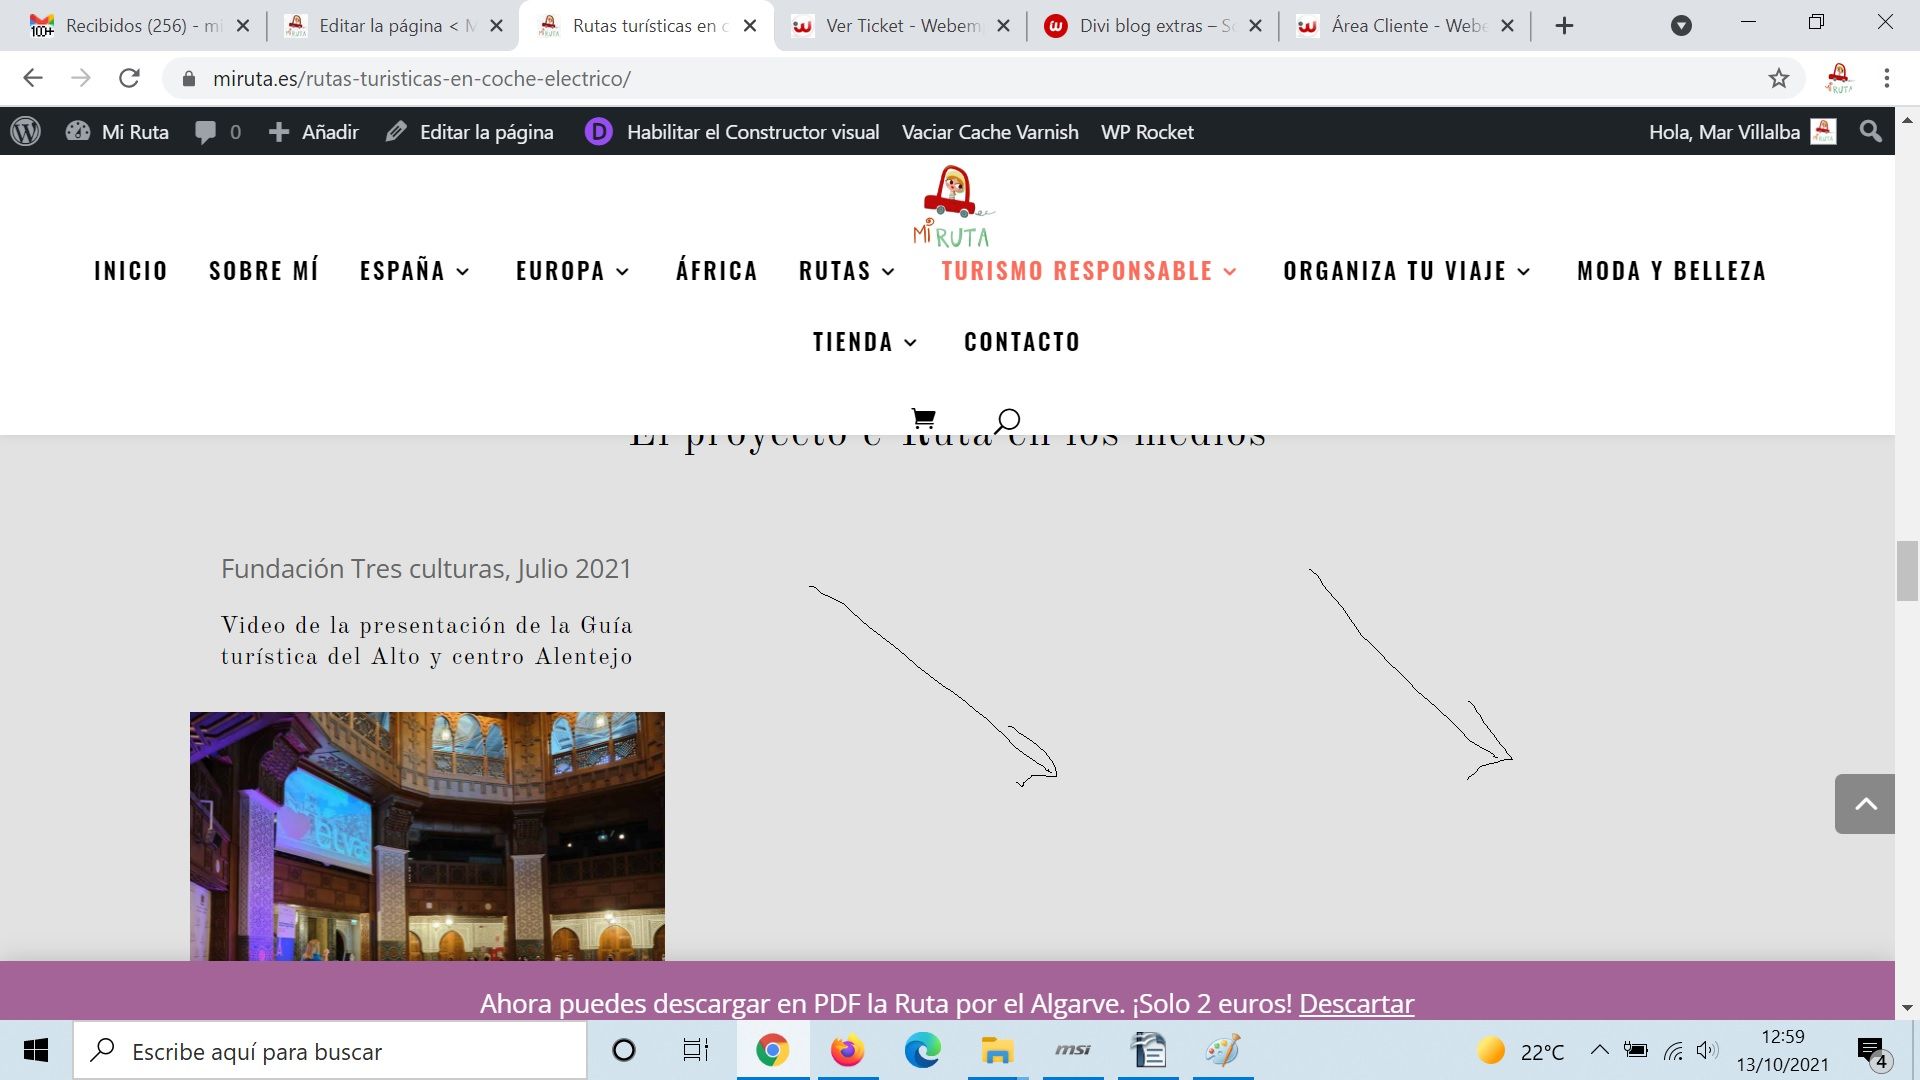Switch to Recibidos Gmail tab

[140, 26]
